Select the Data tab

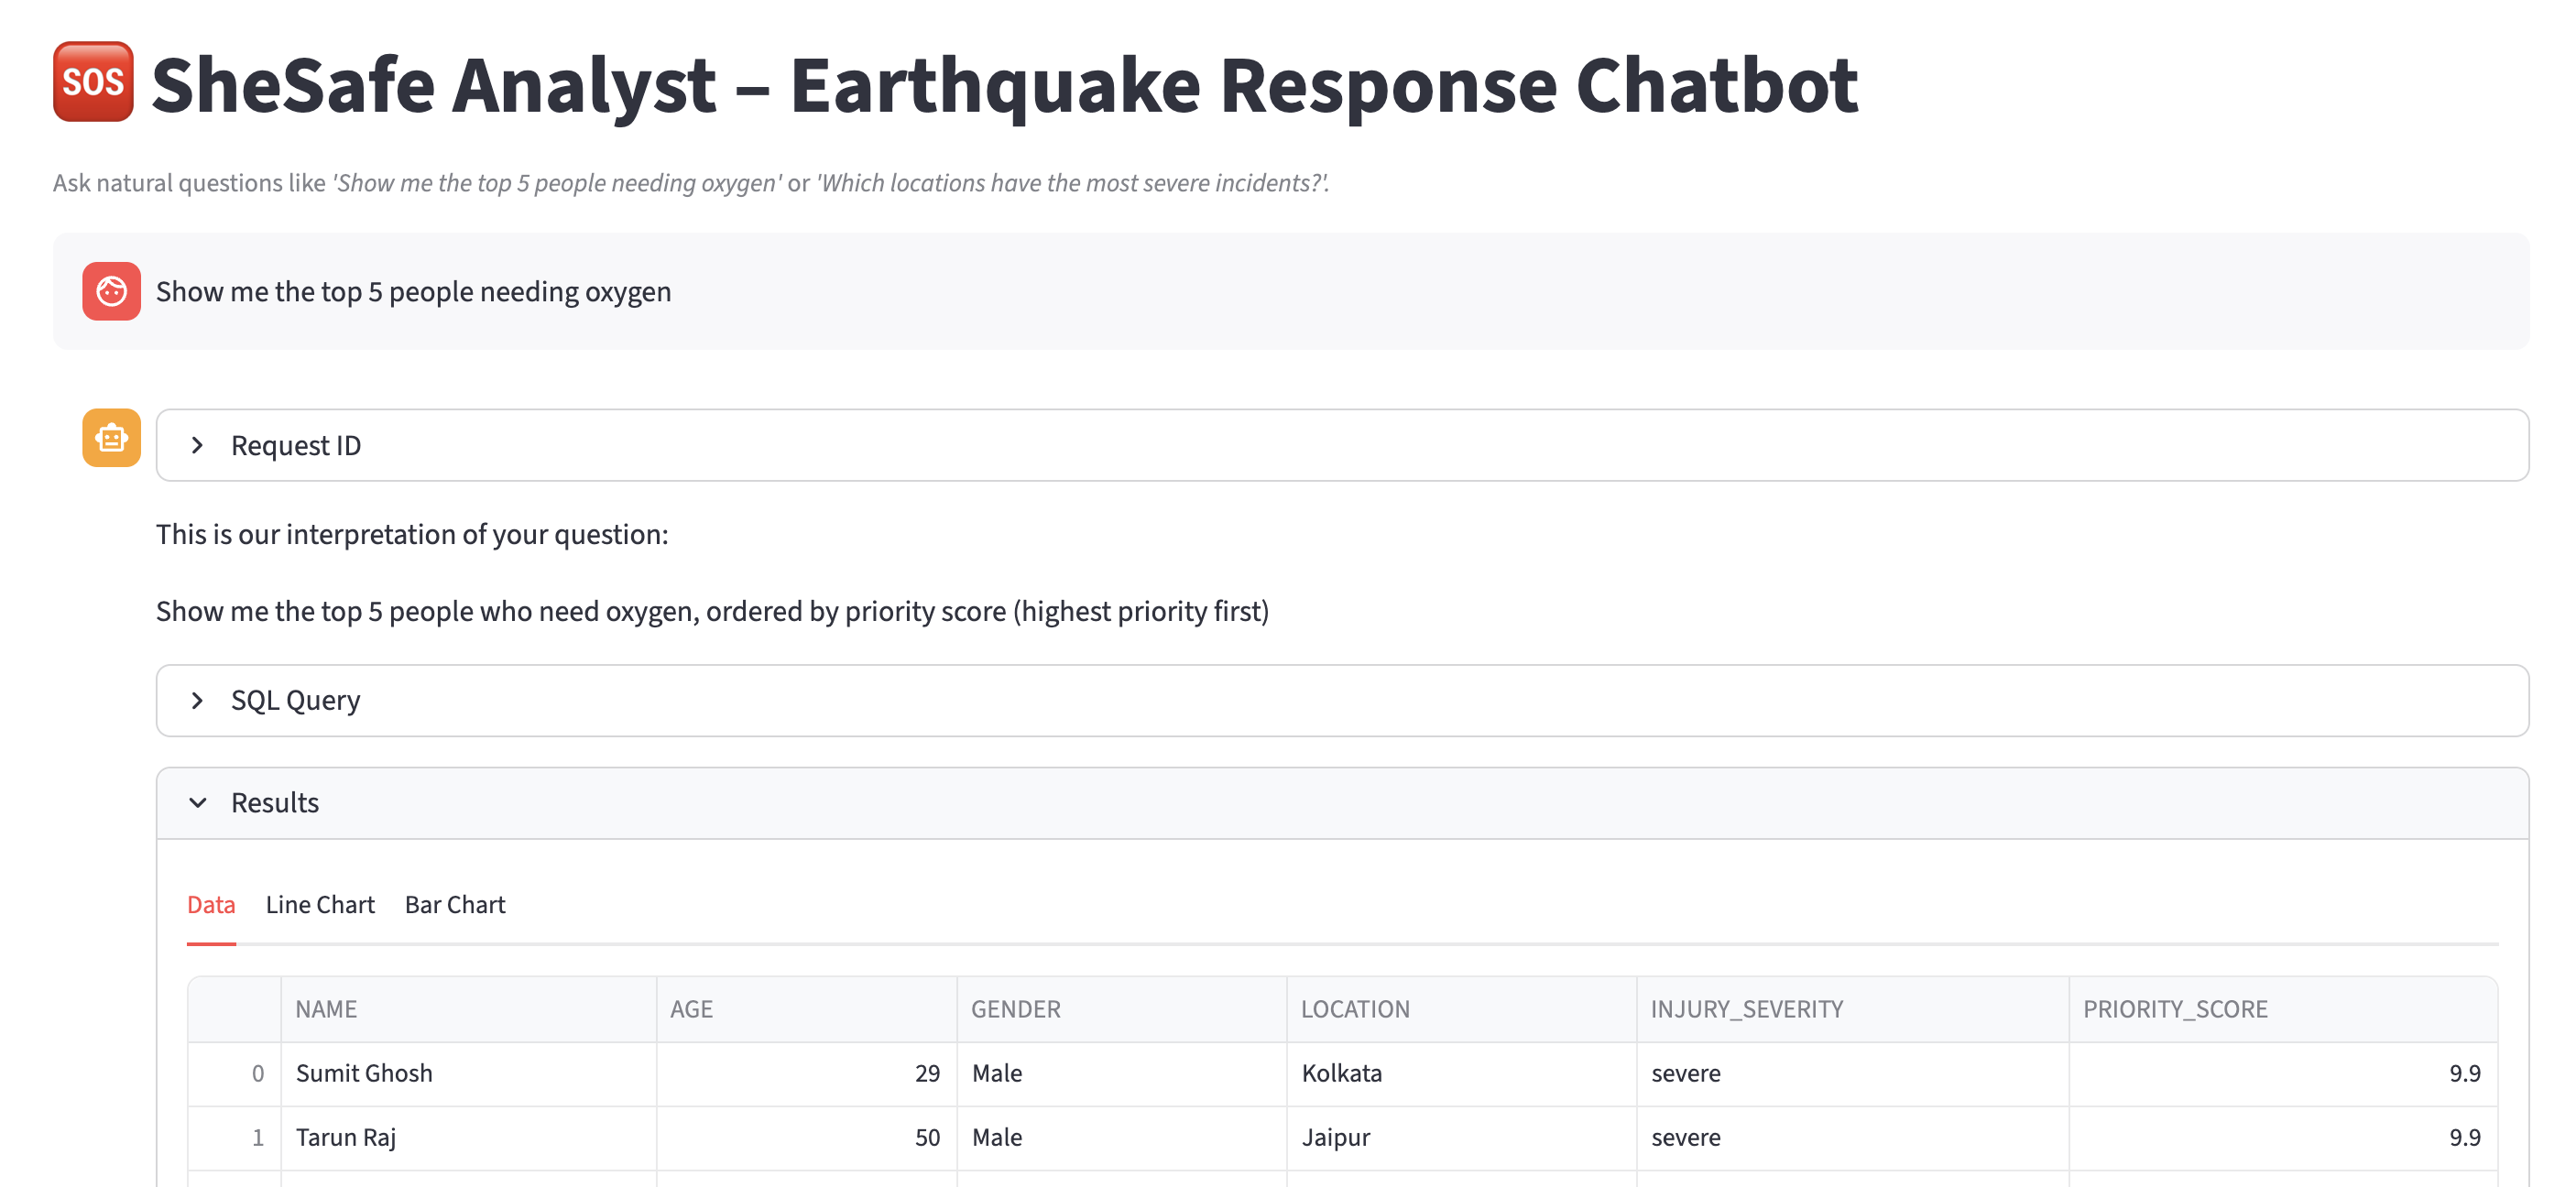(211, 905)
